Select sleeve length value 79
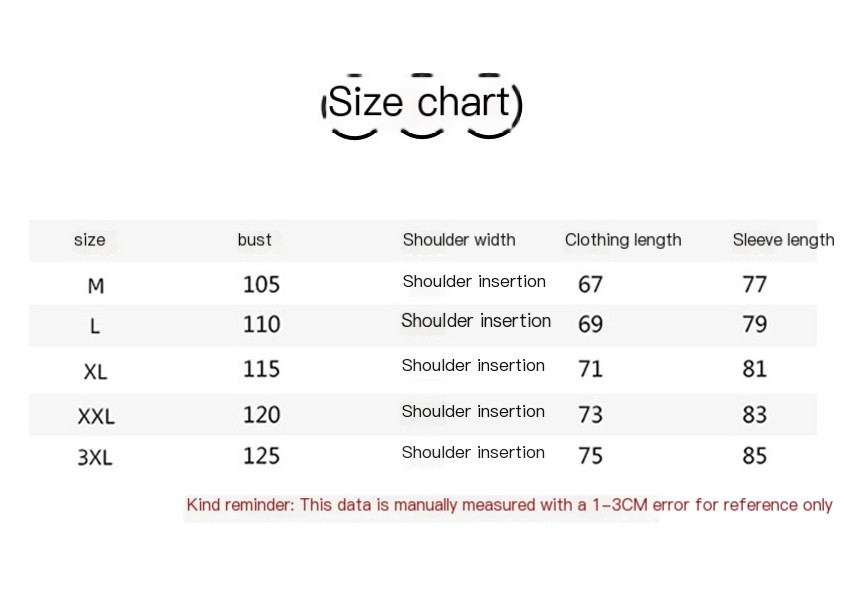 click(754, 325)
